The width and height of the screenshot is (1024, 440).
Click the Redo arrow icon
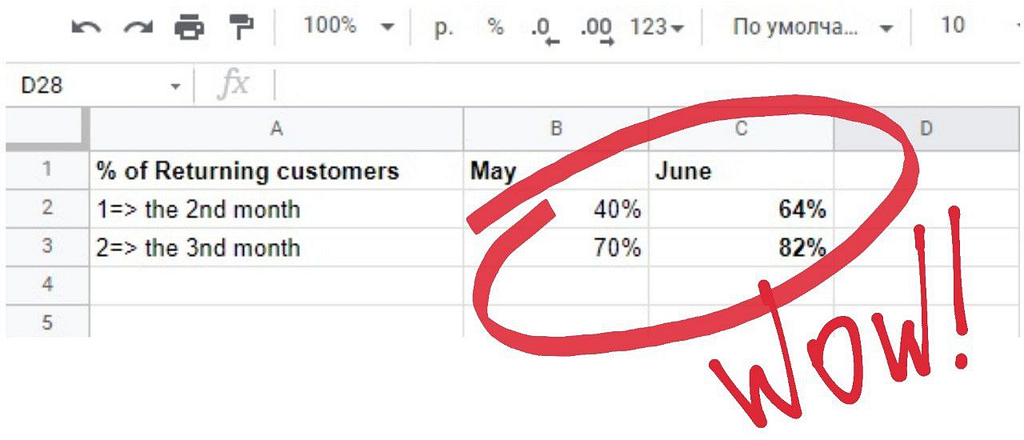pos(138,27)
